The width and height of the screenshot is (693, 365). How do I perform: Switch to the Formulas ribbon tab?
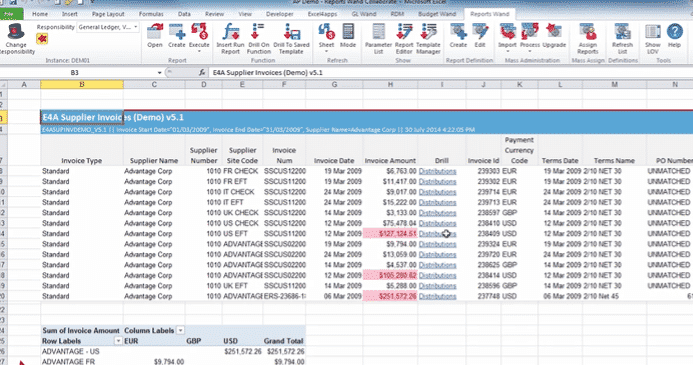click(x=151, y=14)
